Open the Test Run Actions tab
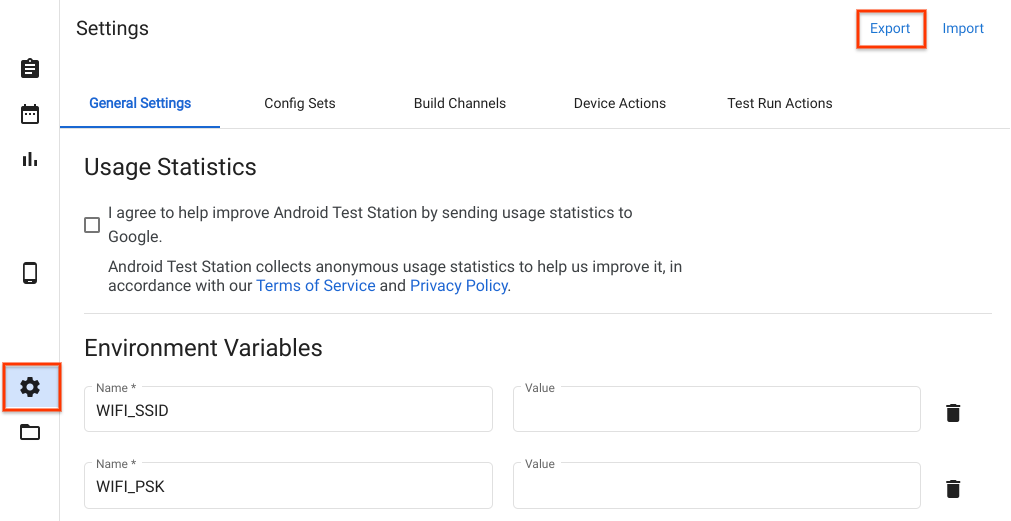The height and width of the screenshot is (521, 1011). tap(780, 103)
